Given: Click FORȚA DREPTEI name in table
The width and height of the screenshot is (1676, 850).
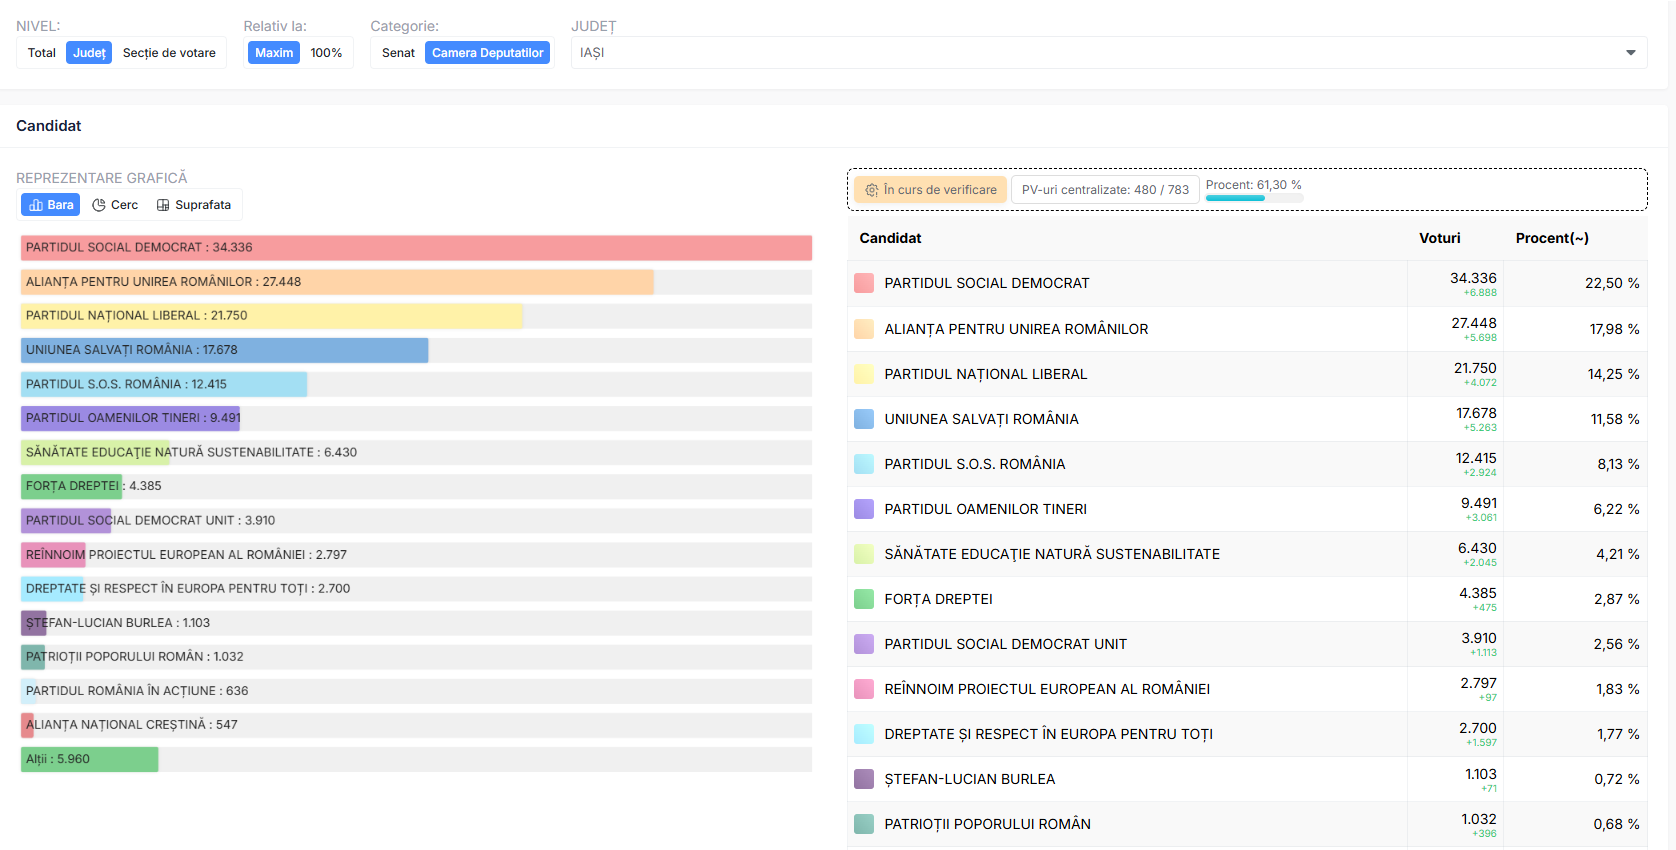Looking at the screenshot, I should [938, 599].
